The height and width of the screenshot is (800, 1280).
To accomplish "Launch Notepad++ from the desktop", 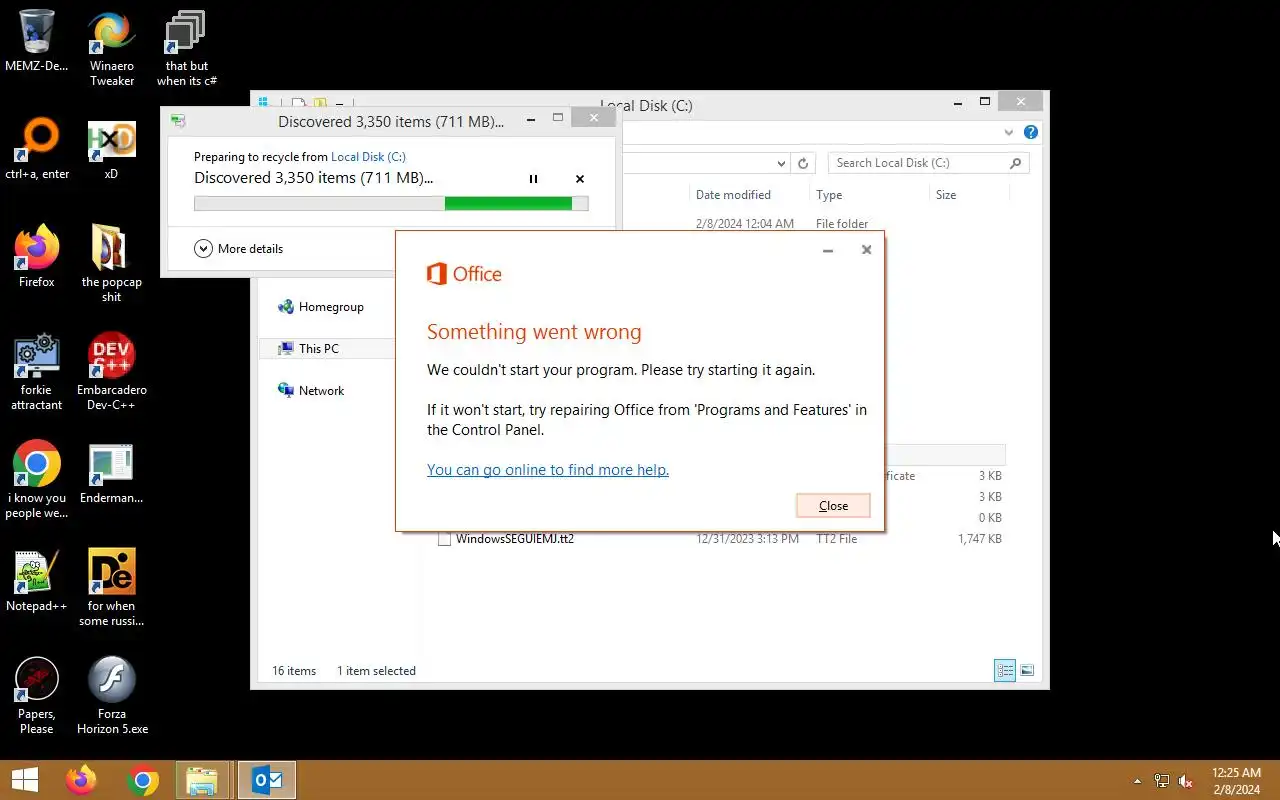I will [37, 581].
